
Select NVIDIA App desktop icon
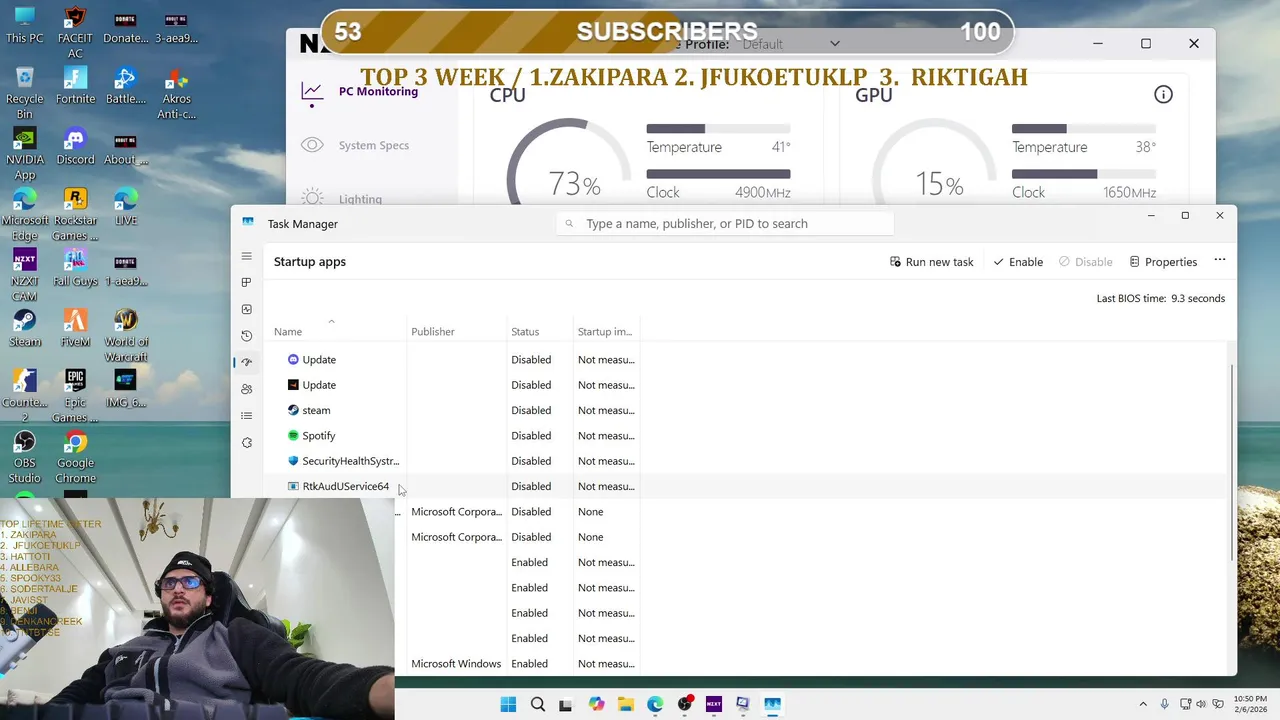pyautogui.click(x=25, y=152)
